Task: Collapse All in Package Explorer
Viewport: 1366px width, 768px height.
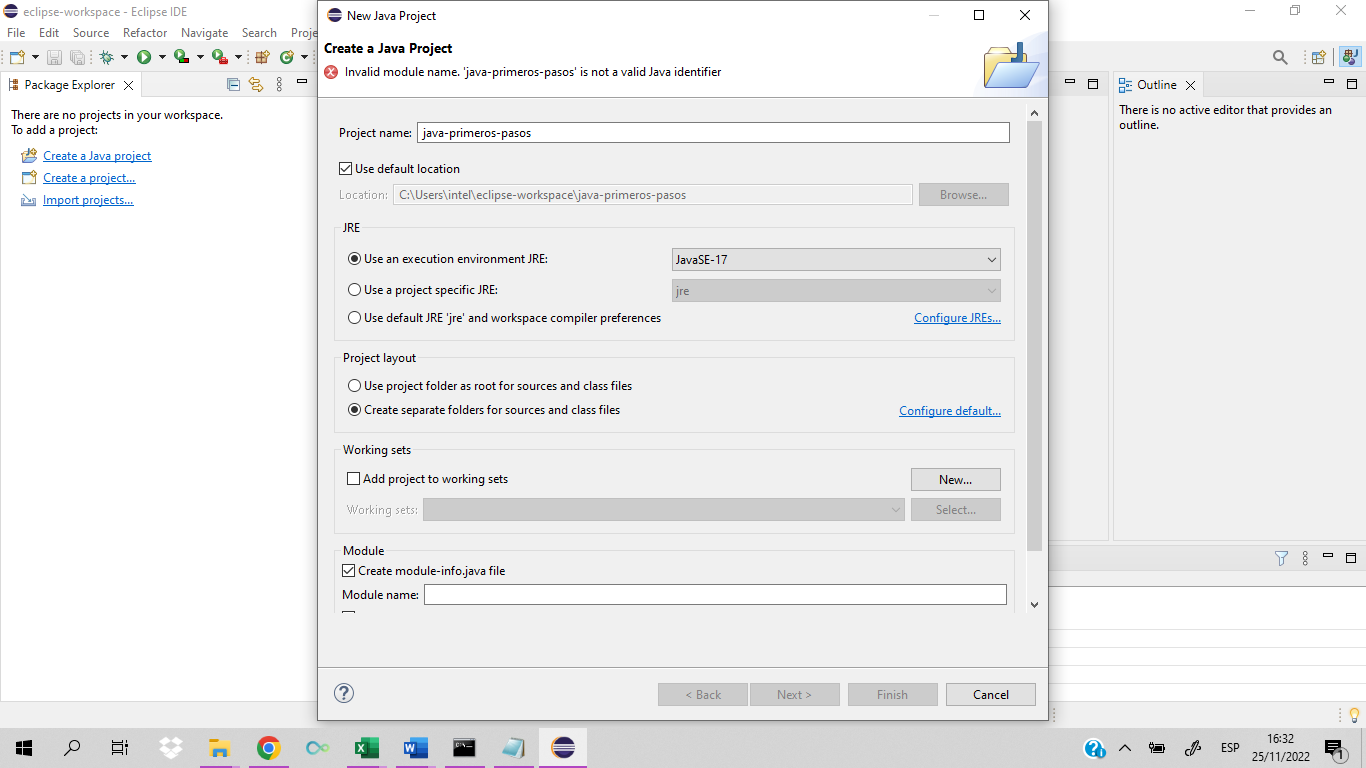Action: 233,85
